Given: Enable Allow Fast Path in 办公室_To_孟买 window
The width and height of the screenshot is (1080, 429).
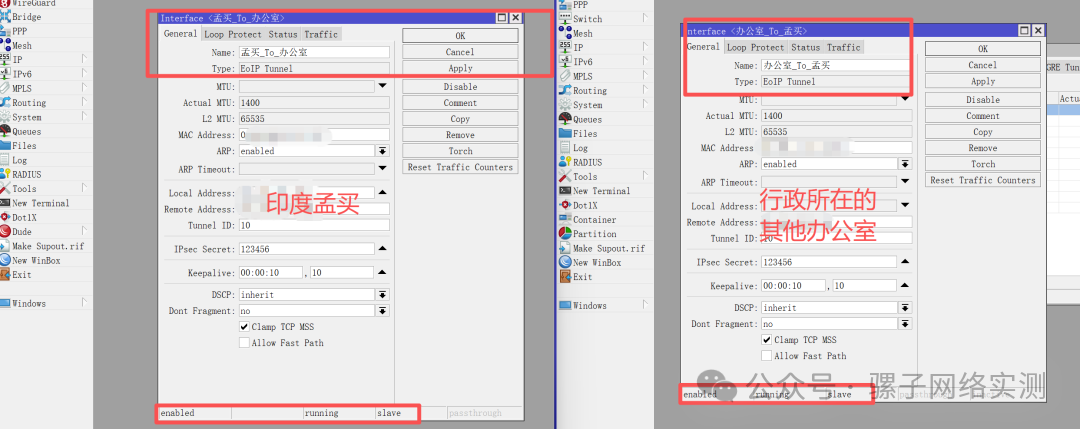Looking at the screenshot, I should pyautogui.click(x=767, y=355).
